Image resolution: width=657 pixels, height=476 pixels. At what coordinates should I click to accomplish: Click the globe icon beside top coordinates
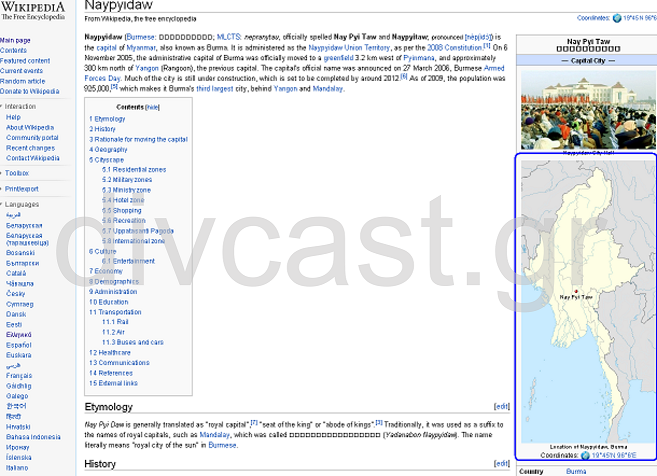tap(617, 18)
